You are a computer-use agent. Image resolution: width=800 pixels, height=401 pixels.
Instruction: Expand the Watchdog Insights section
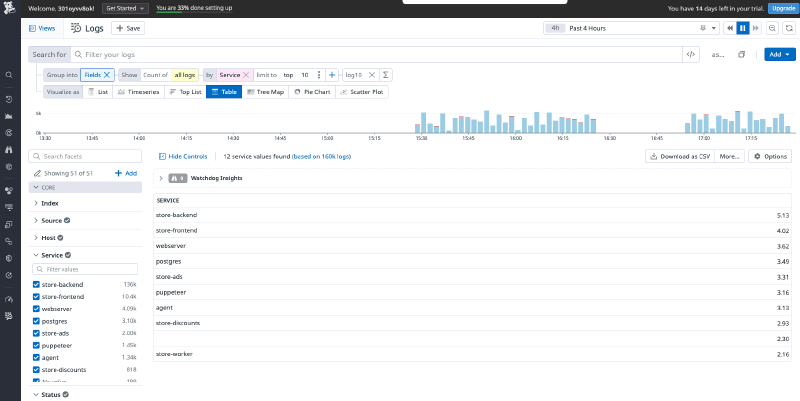162,178
